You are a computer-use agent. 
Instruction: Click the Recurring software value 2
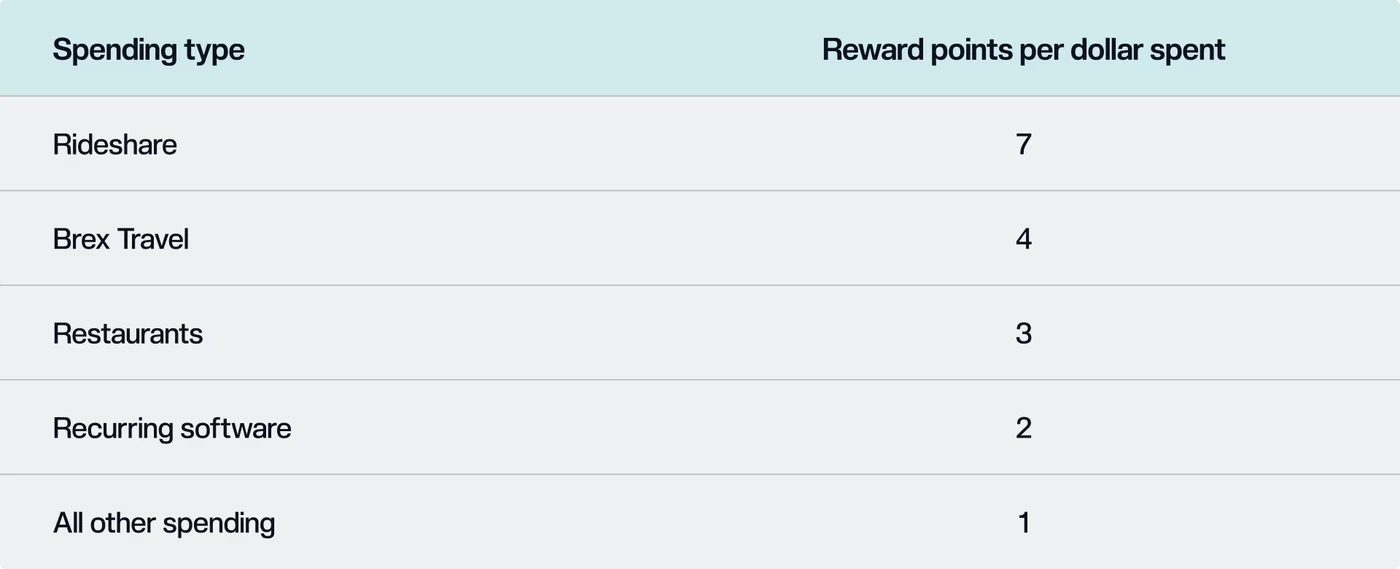pyautogui.click(x=1023, y=428)
